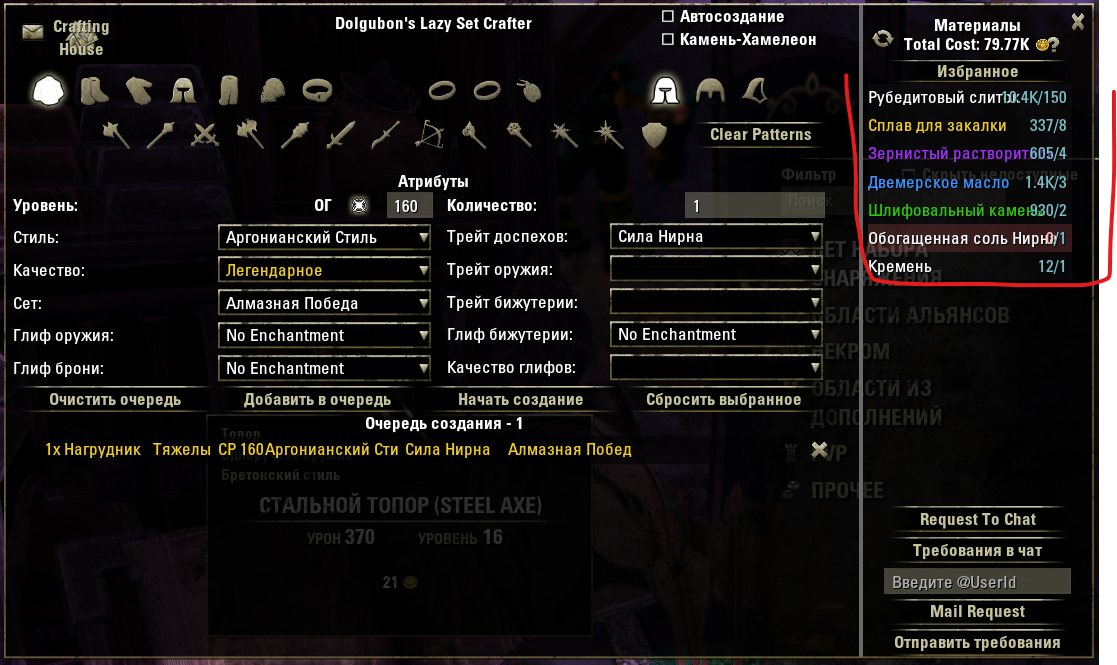Image resolution: width=1117 pixels, height=665 pixels.
Task: Open the mail envelope icon
Action: point(33,32)
